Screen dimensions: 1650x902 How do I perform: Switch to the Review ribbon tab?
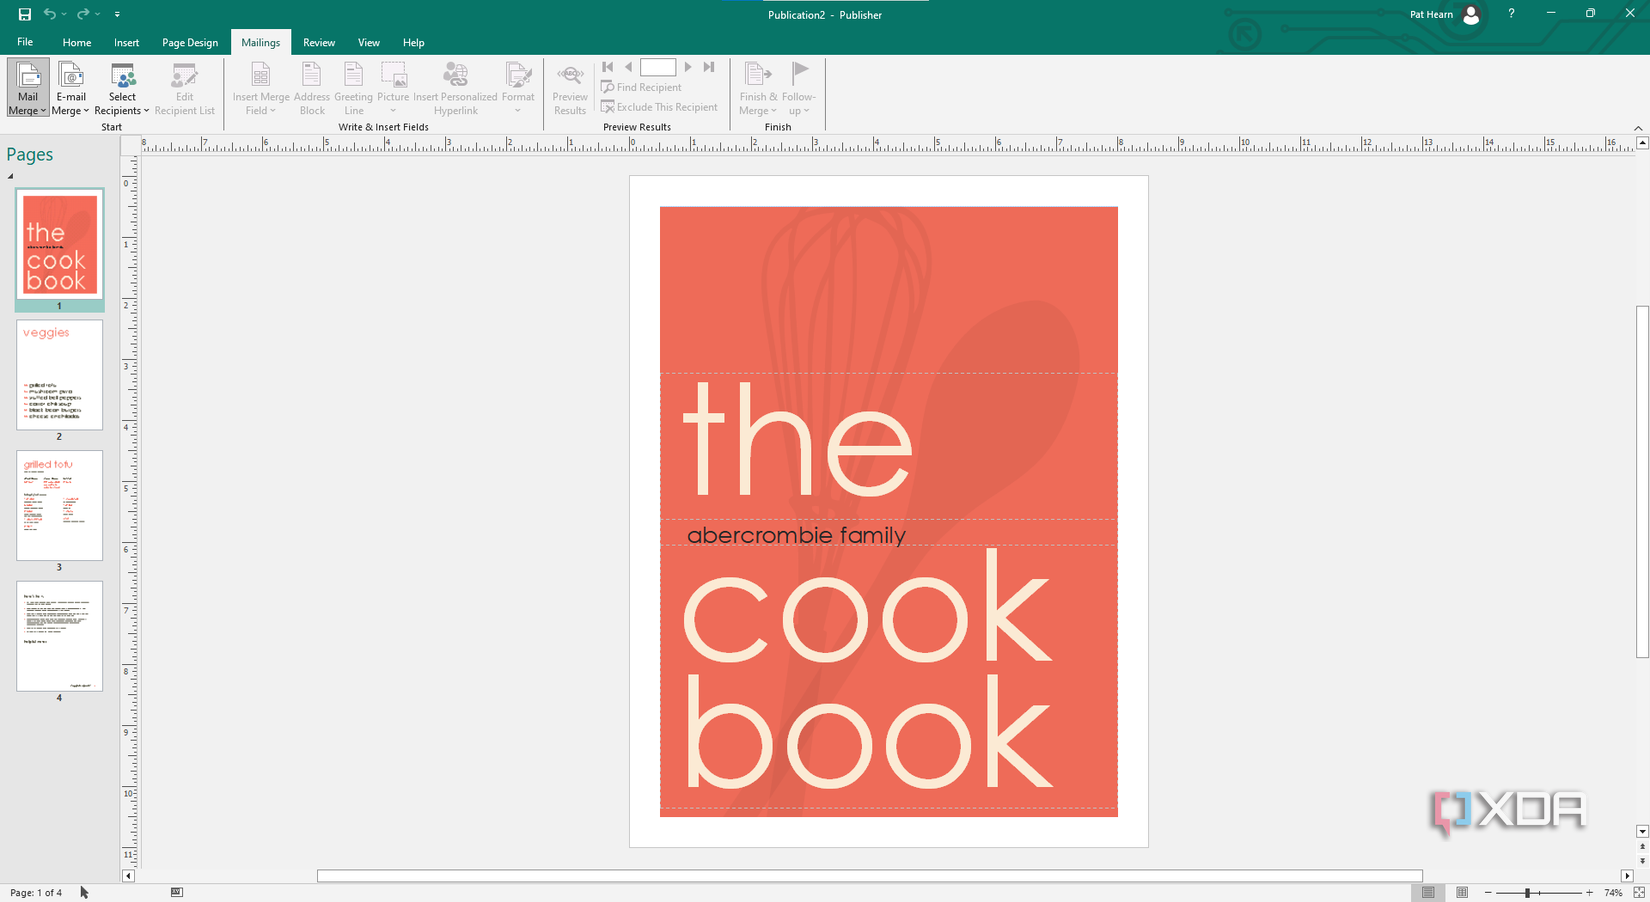[x=319, y=42]
